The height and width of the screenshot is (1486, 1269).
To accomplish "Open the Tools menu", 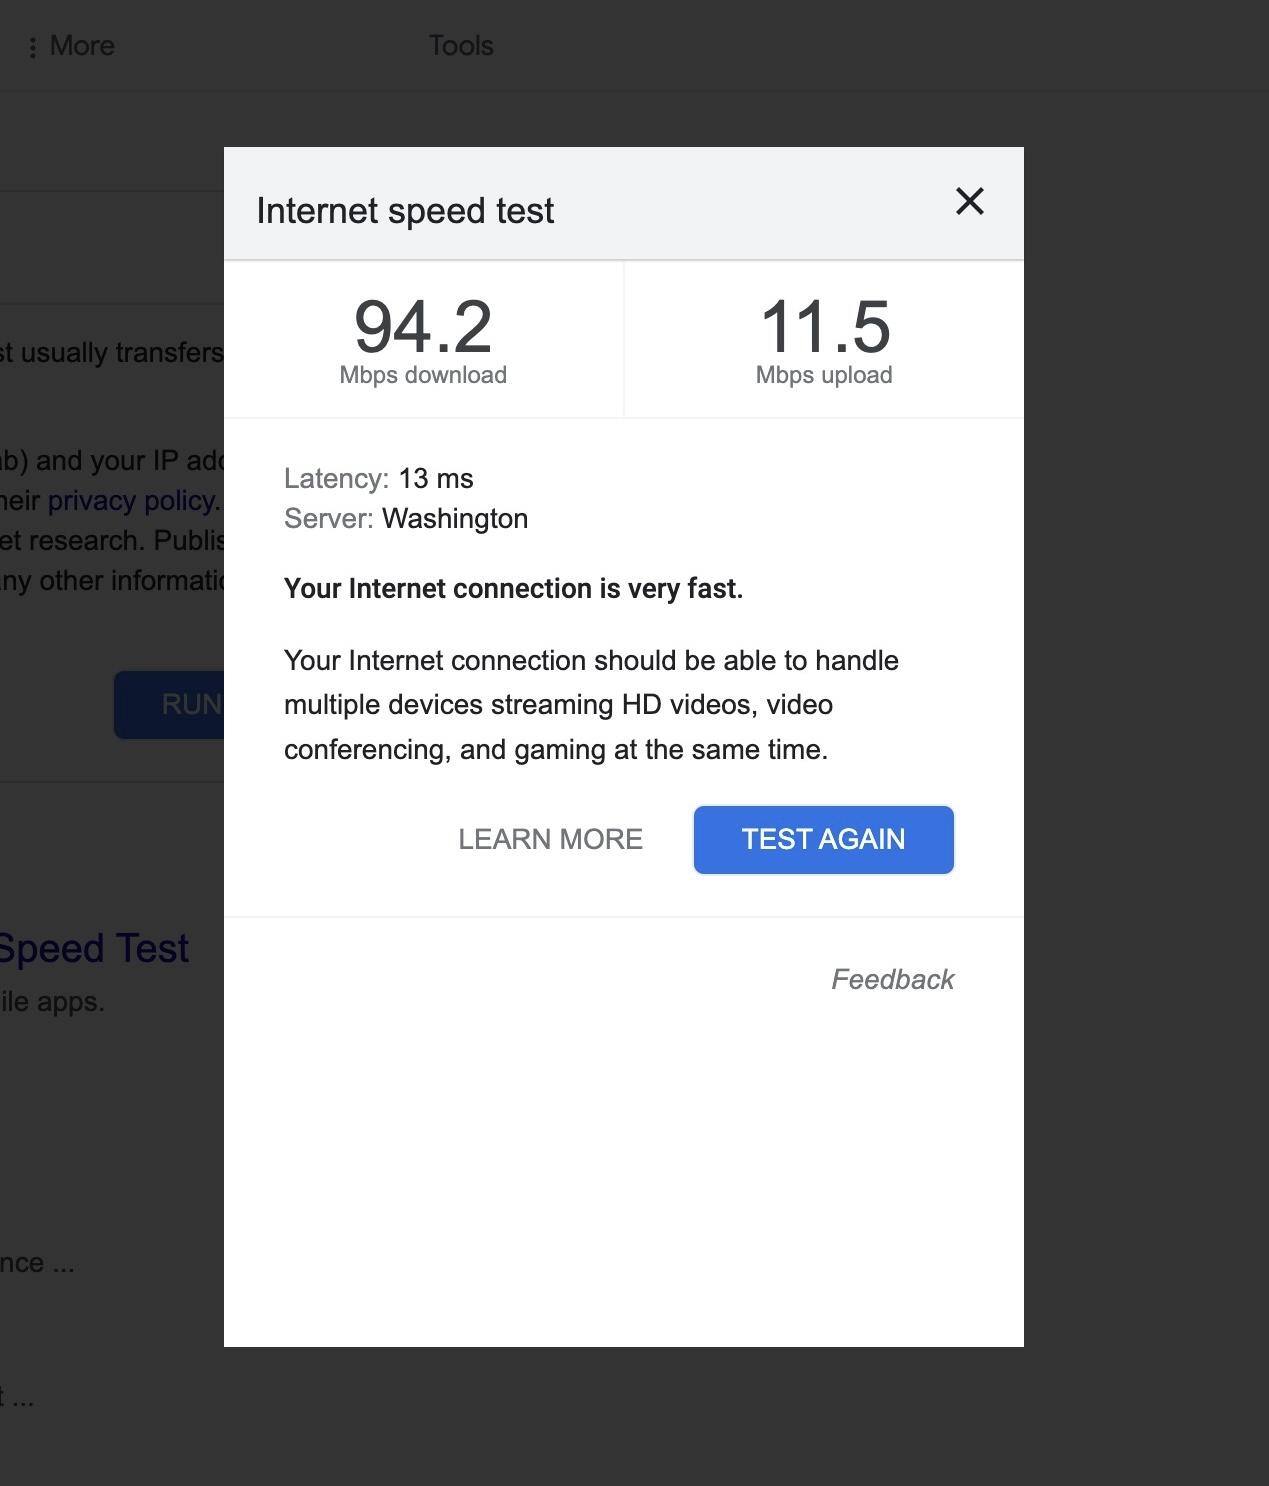I will [461, 46].
